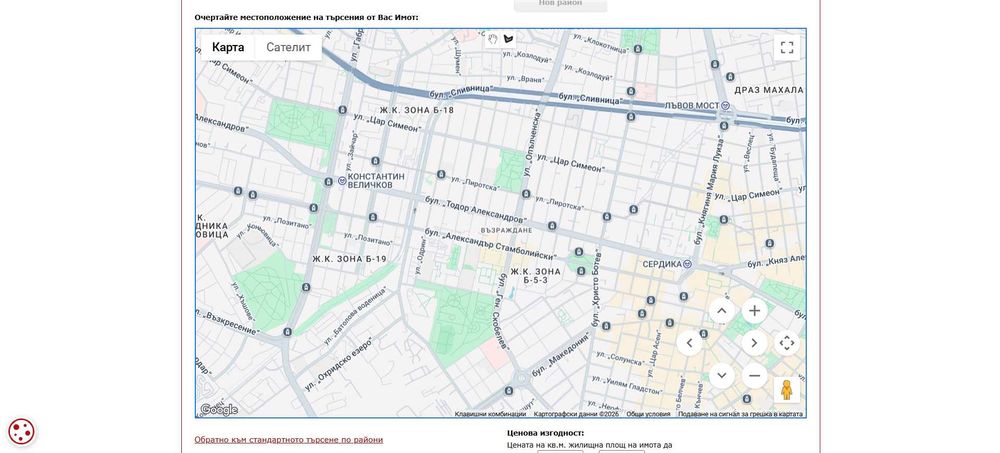Pan the map down with arrow button

click(721, 375)
